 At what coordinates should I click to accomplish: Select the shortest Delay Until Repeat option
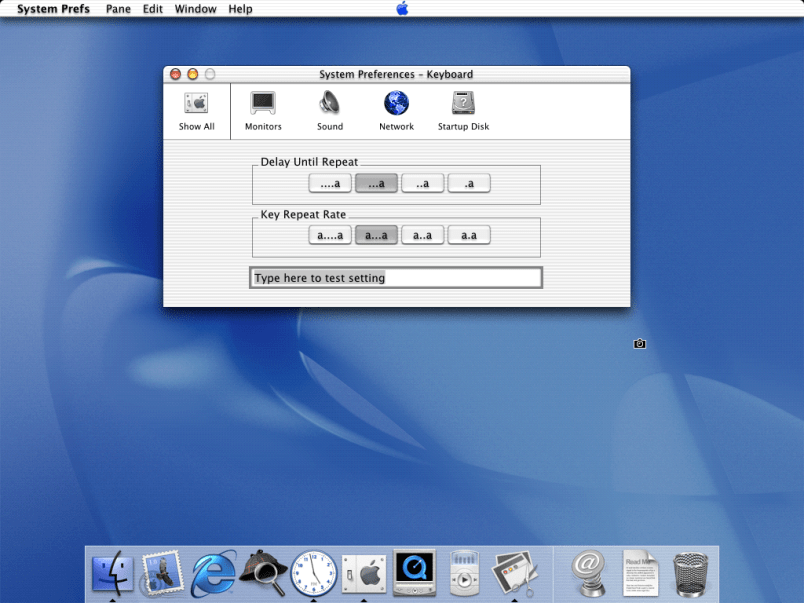tap(469, 183)
